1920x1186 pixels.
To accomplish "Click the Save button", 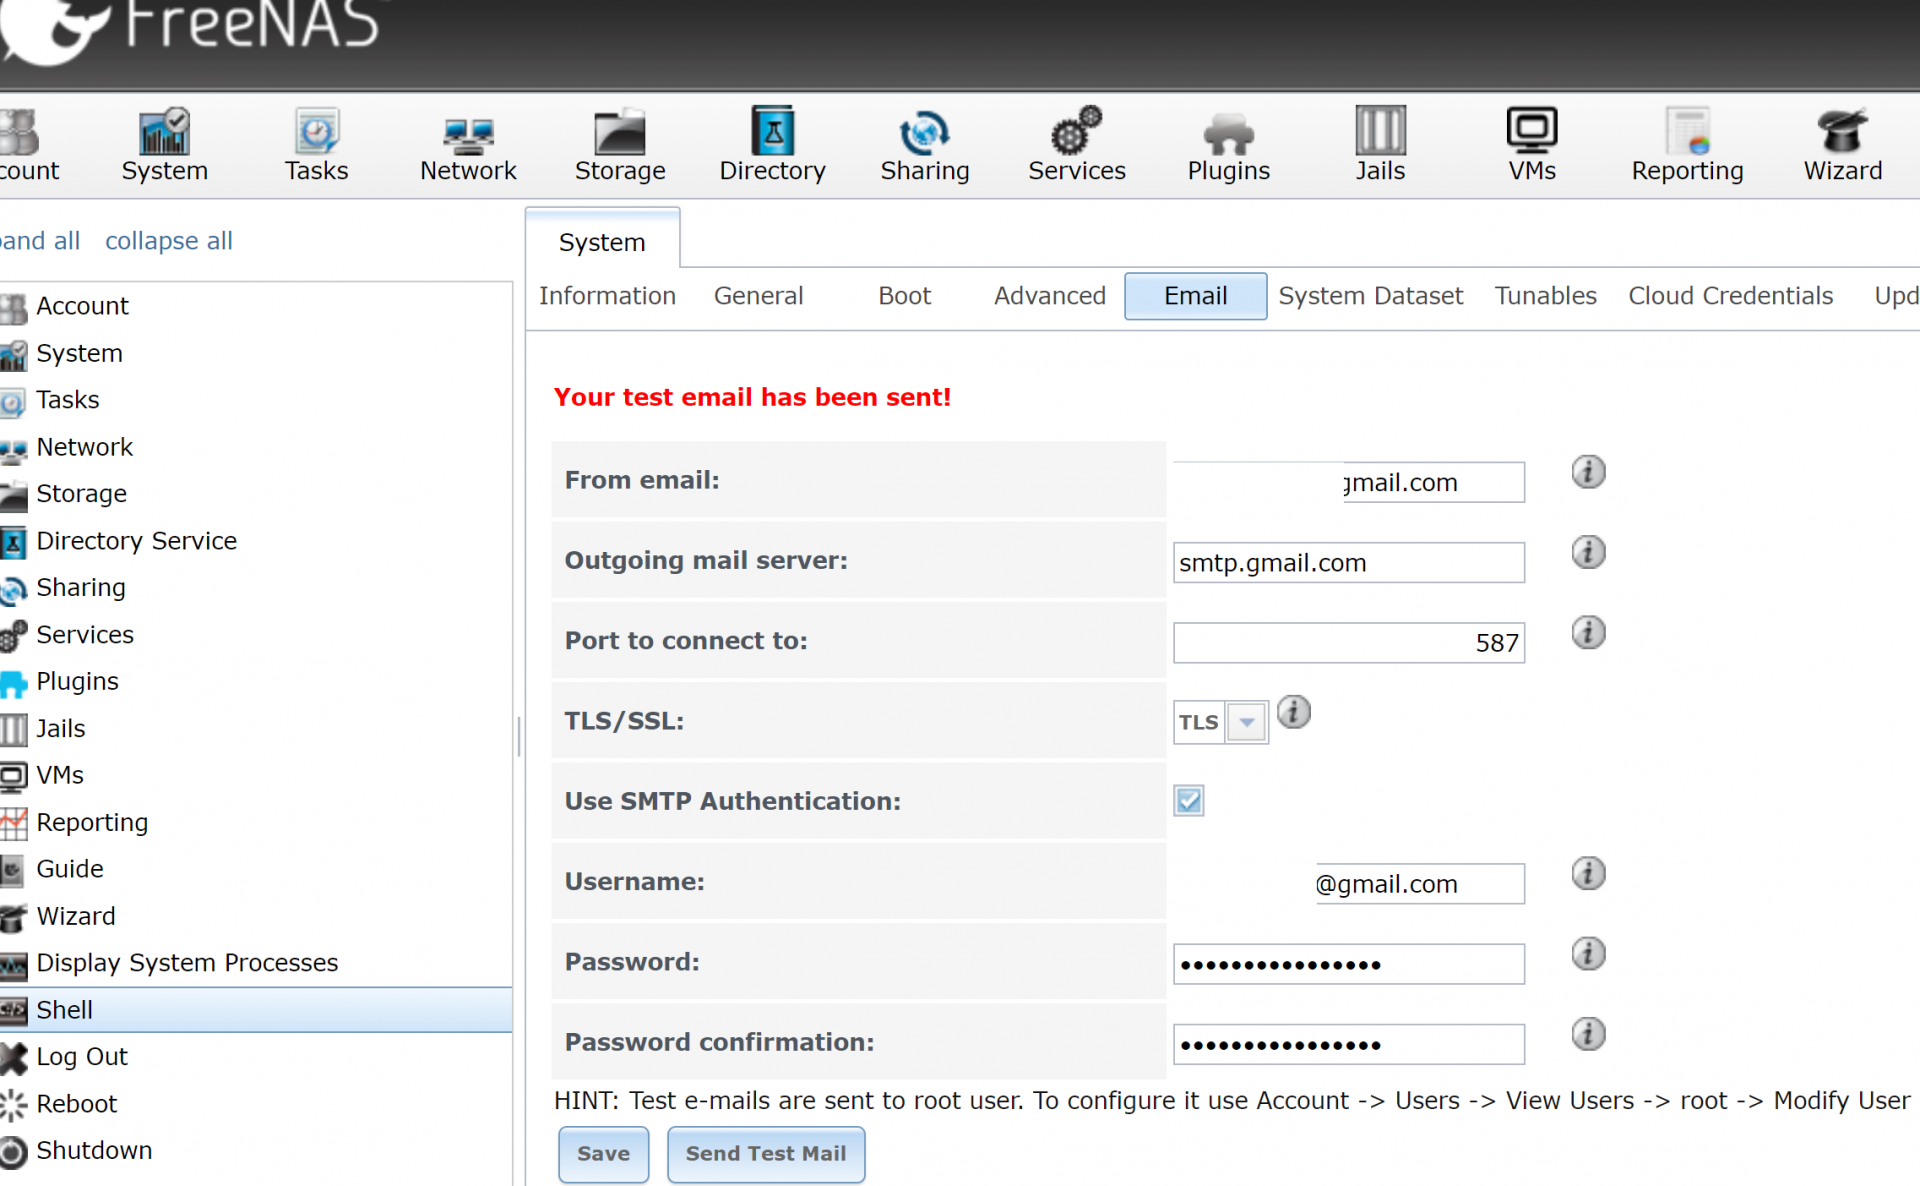I will 603,1154.
